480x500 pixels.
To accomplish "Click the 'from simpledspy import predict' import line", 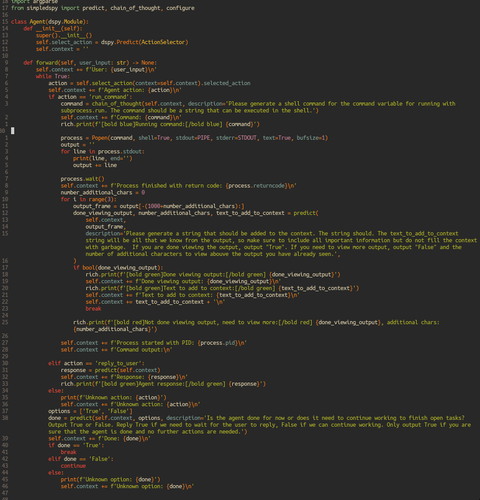I will (x=103, y=8).
